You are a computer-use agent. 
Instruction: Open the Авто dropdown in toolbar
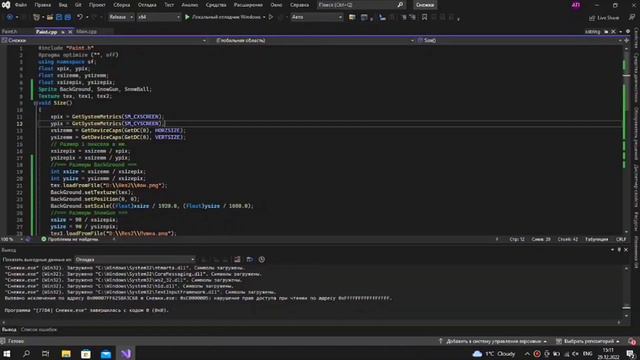(317, 17)
